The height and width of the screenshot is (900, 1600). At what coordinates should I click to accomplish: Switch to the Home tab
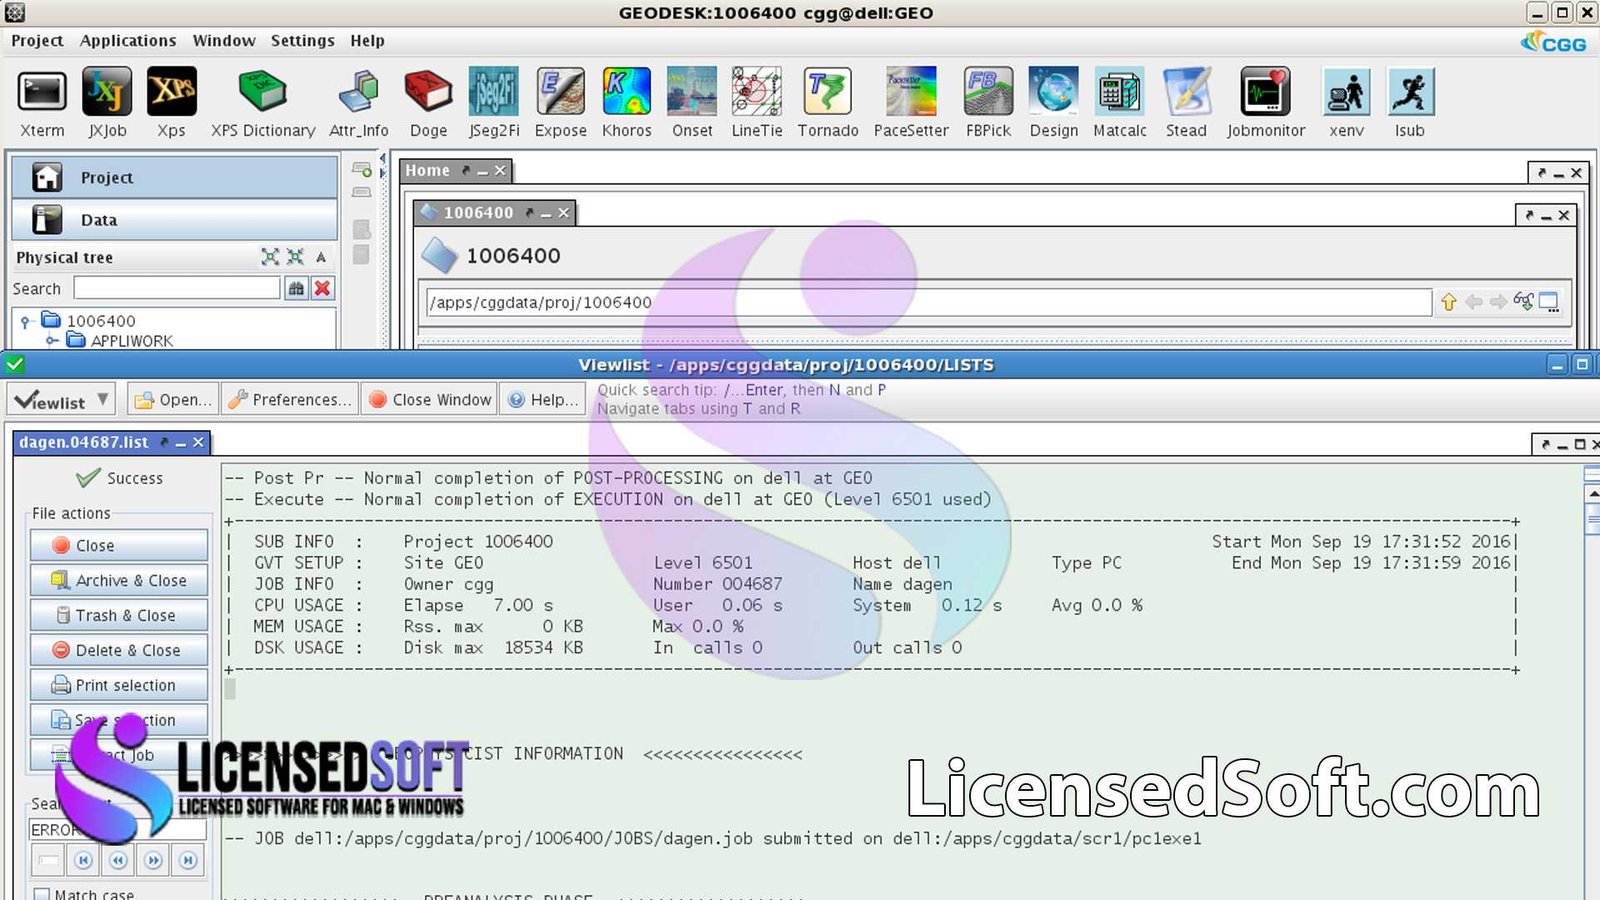pos(428,171)
